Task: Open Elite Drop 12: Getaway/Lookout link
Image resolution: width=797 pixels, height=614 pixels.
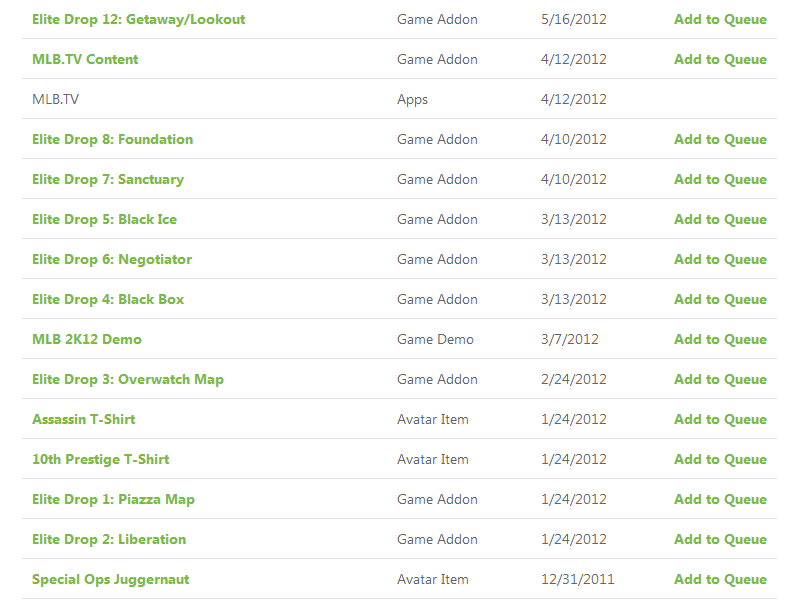Action: 138,19
